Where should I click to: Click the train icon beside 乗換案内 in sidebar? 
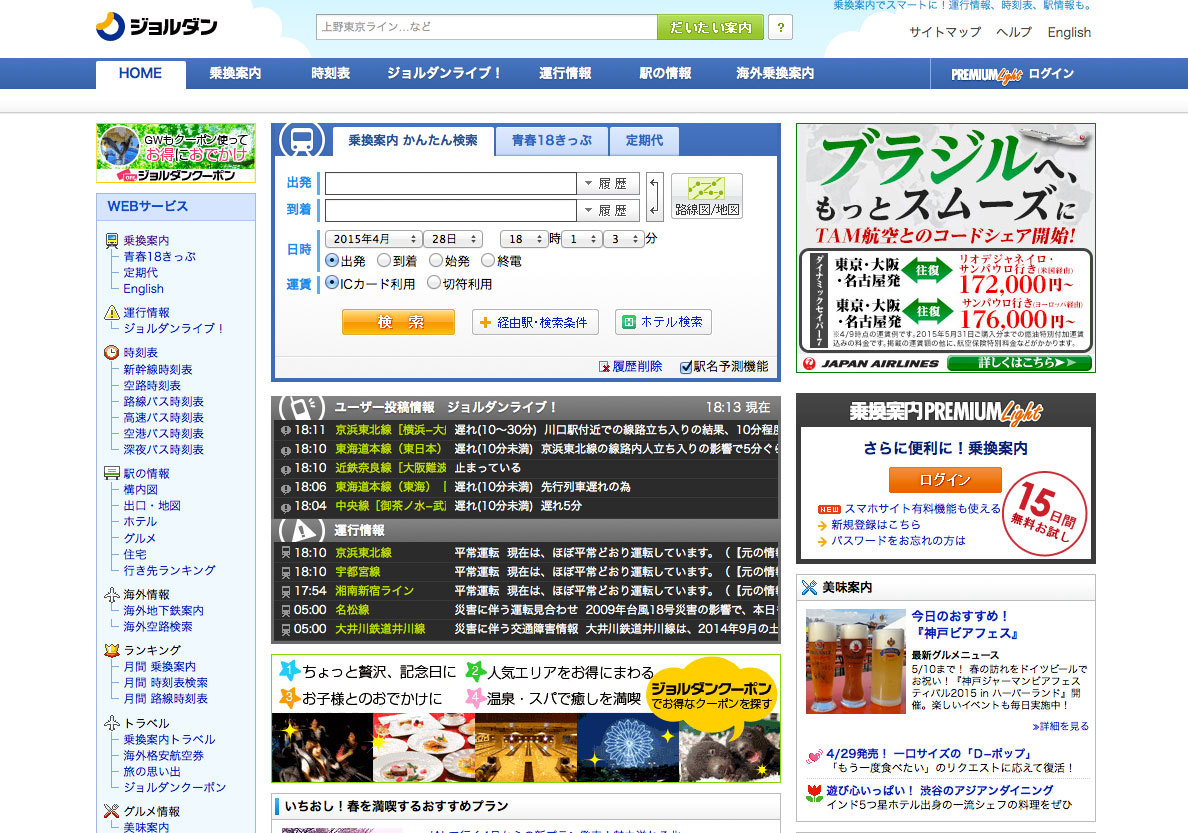(x=111, y=241)
